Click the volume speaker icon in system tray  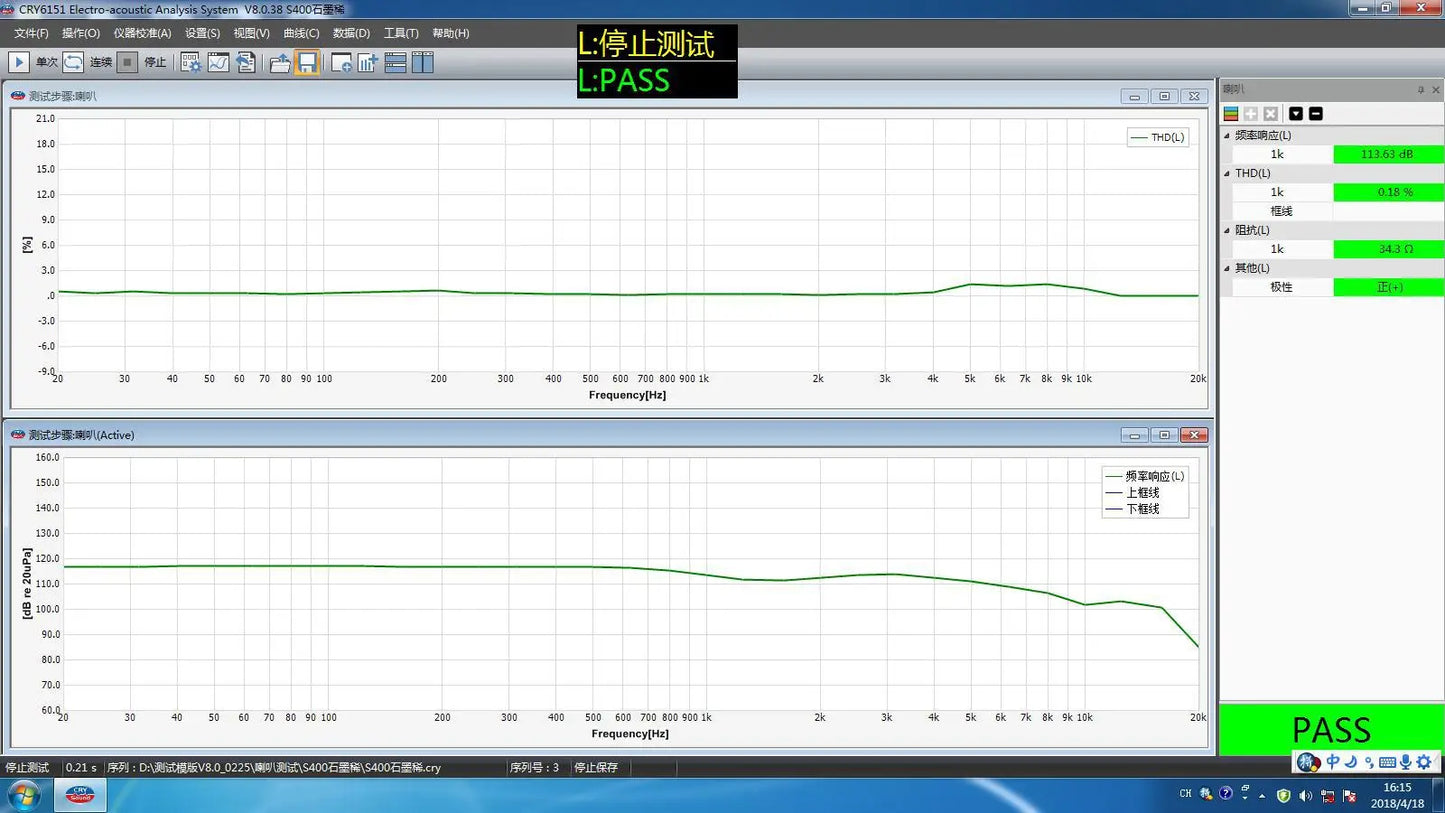pos(1305,796)
